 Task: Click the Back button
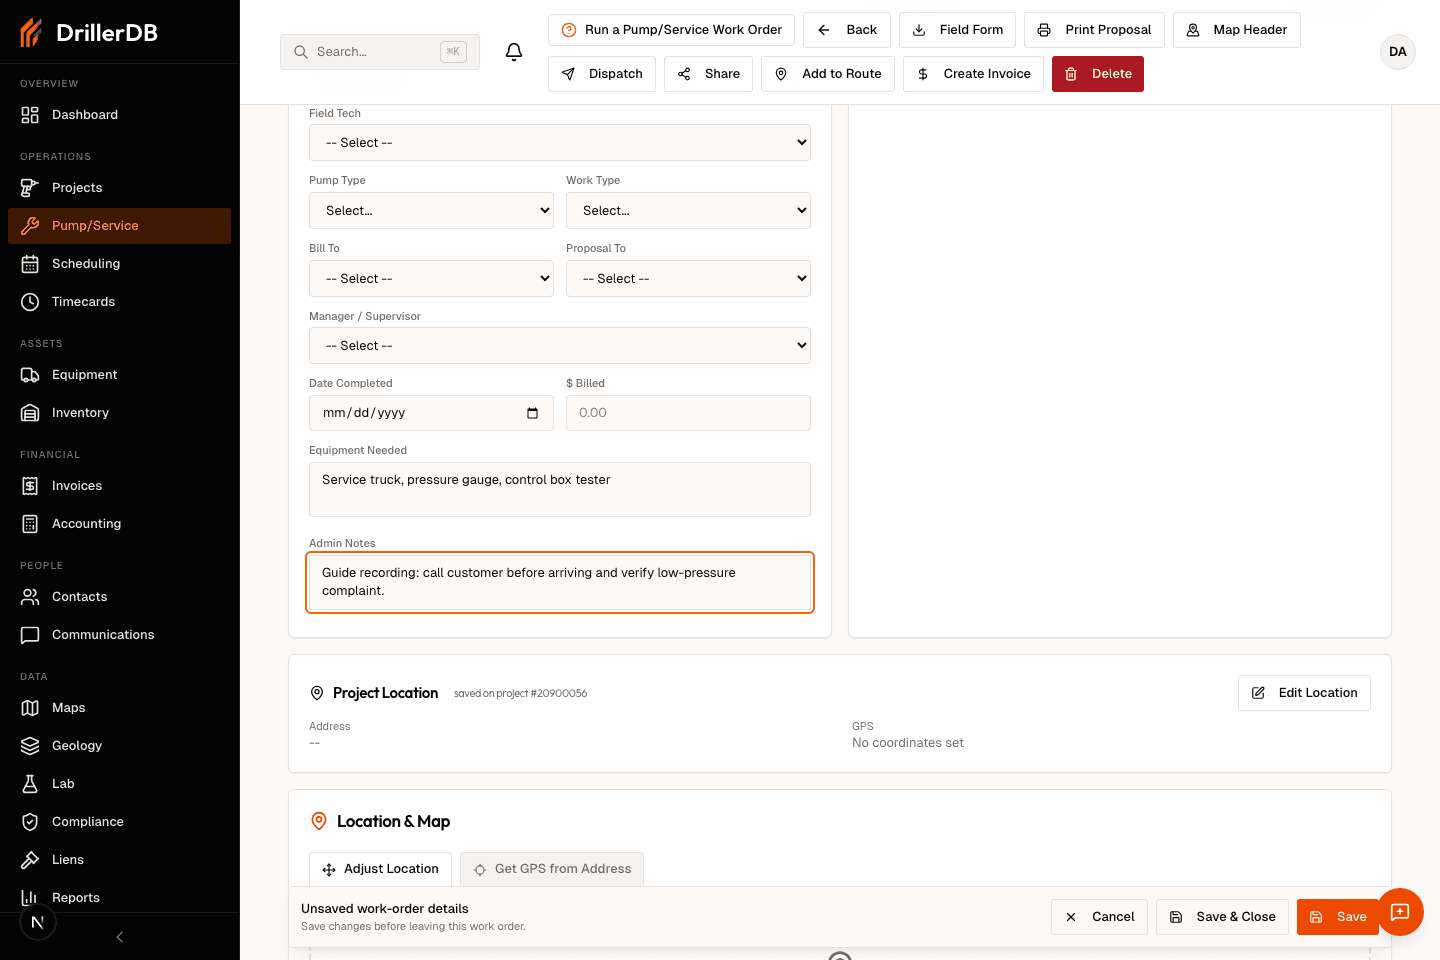tap(848, 30)
